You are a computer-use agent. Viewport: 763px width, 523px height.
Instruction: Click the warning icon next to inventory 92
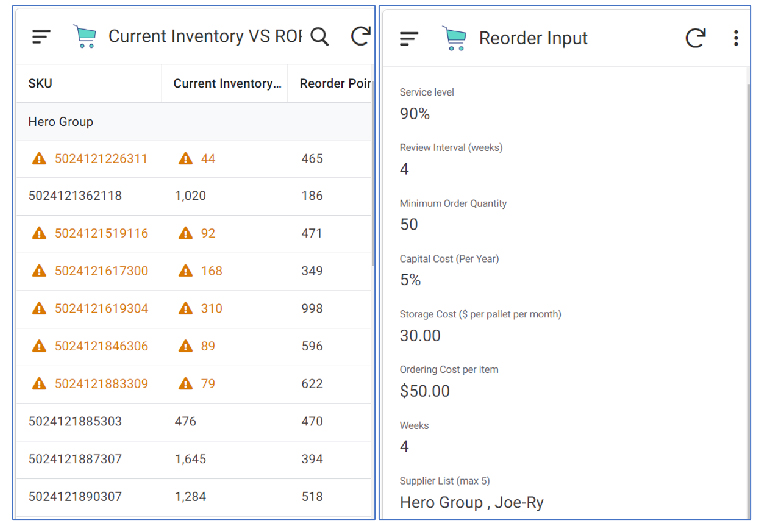(185, 233)
